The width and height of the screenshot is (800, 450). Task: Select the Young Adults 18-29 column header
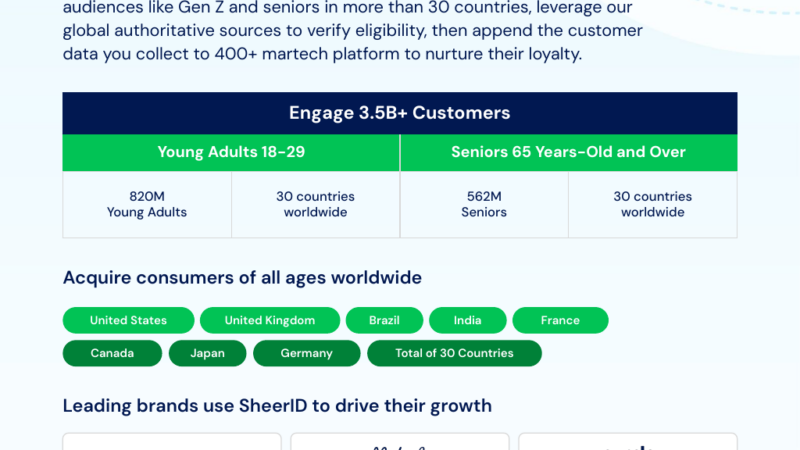[x=231, y=152]
